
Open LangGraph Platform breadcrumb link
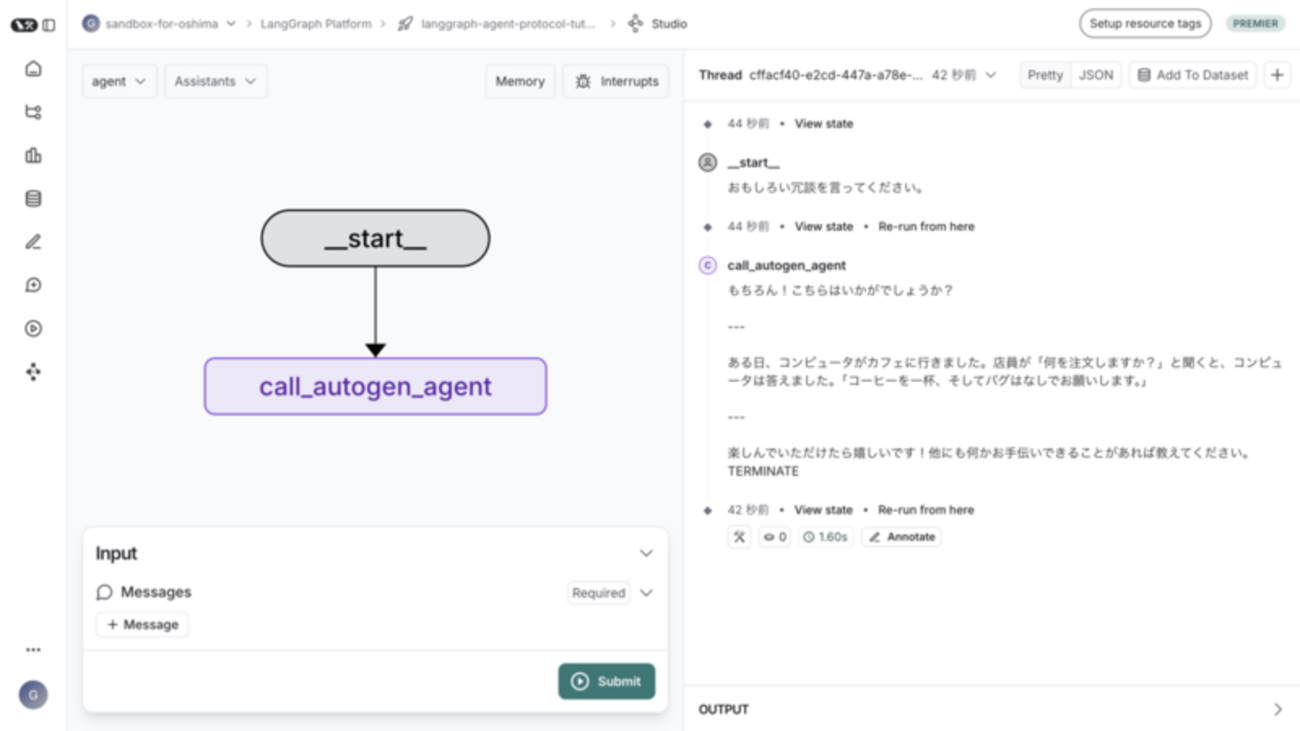[x=316, y=23]
